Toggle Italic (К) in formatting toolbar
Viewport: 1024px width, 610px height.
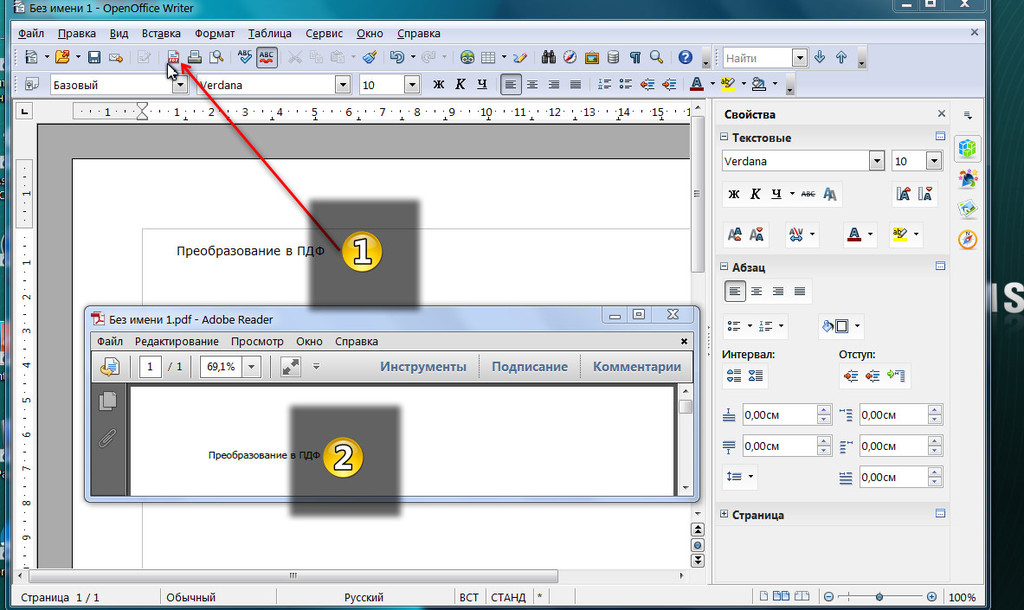460,84
